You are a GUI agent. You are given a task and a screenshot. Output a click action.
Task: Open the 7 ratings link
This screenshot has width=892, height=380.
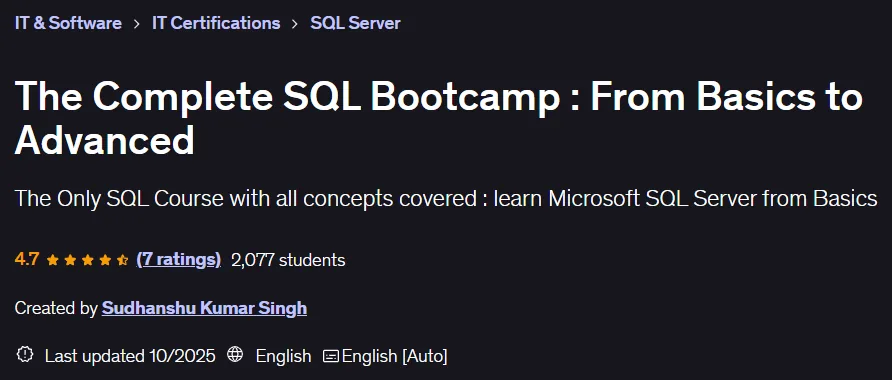(x=179, y=260)
